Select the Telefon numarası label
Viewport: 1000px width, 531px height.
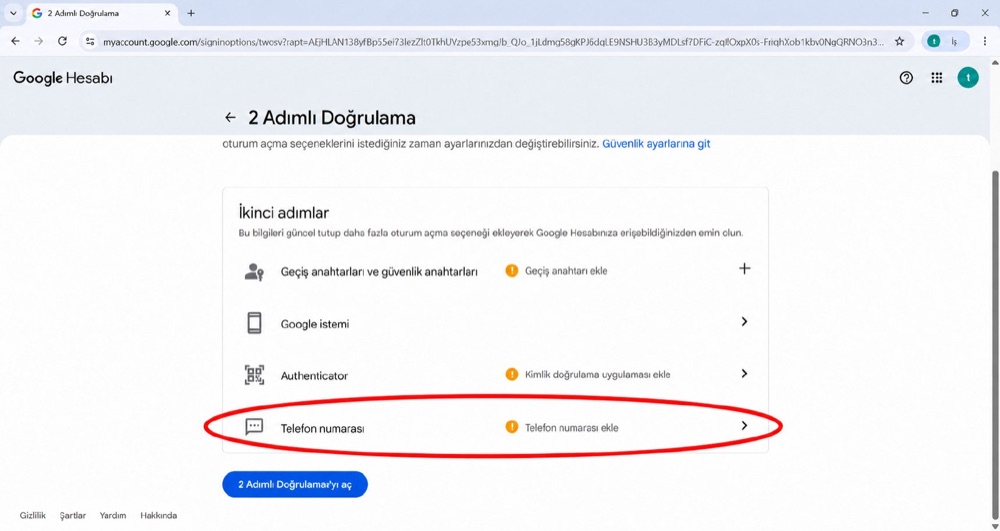point(322,428)
